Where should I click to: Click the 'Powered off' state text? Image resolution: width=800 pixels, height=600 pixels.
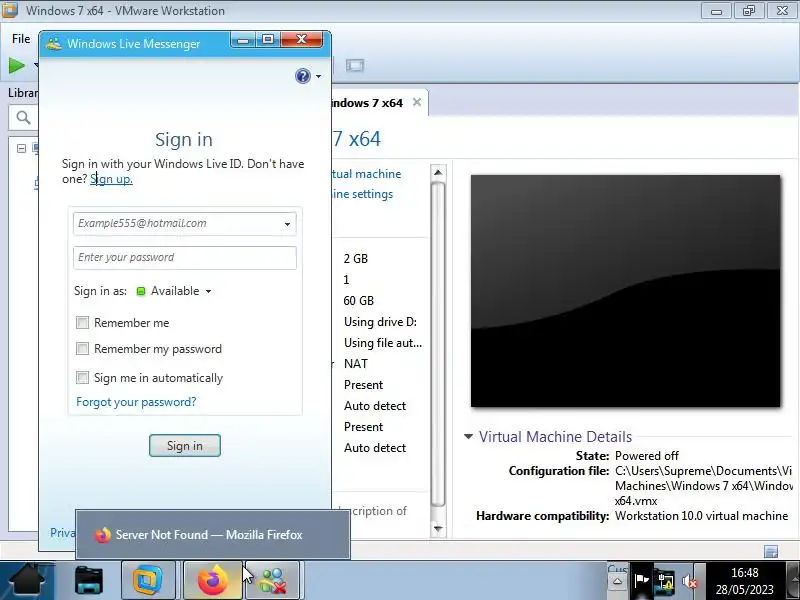[x=647, y=456]
